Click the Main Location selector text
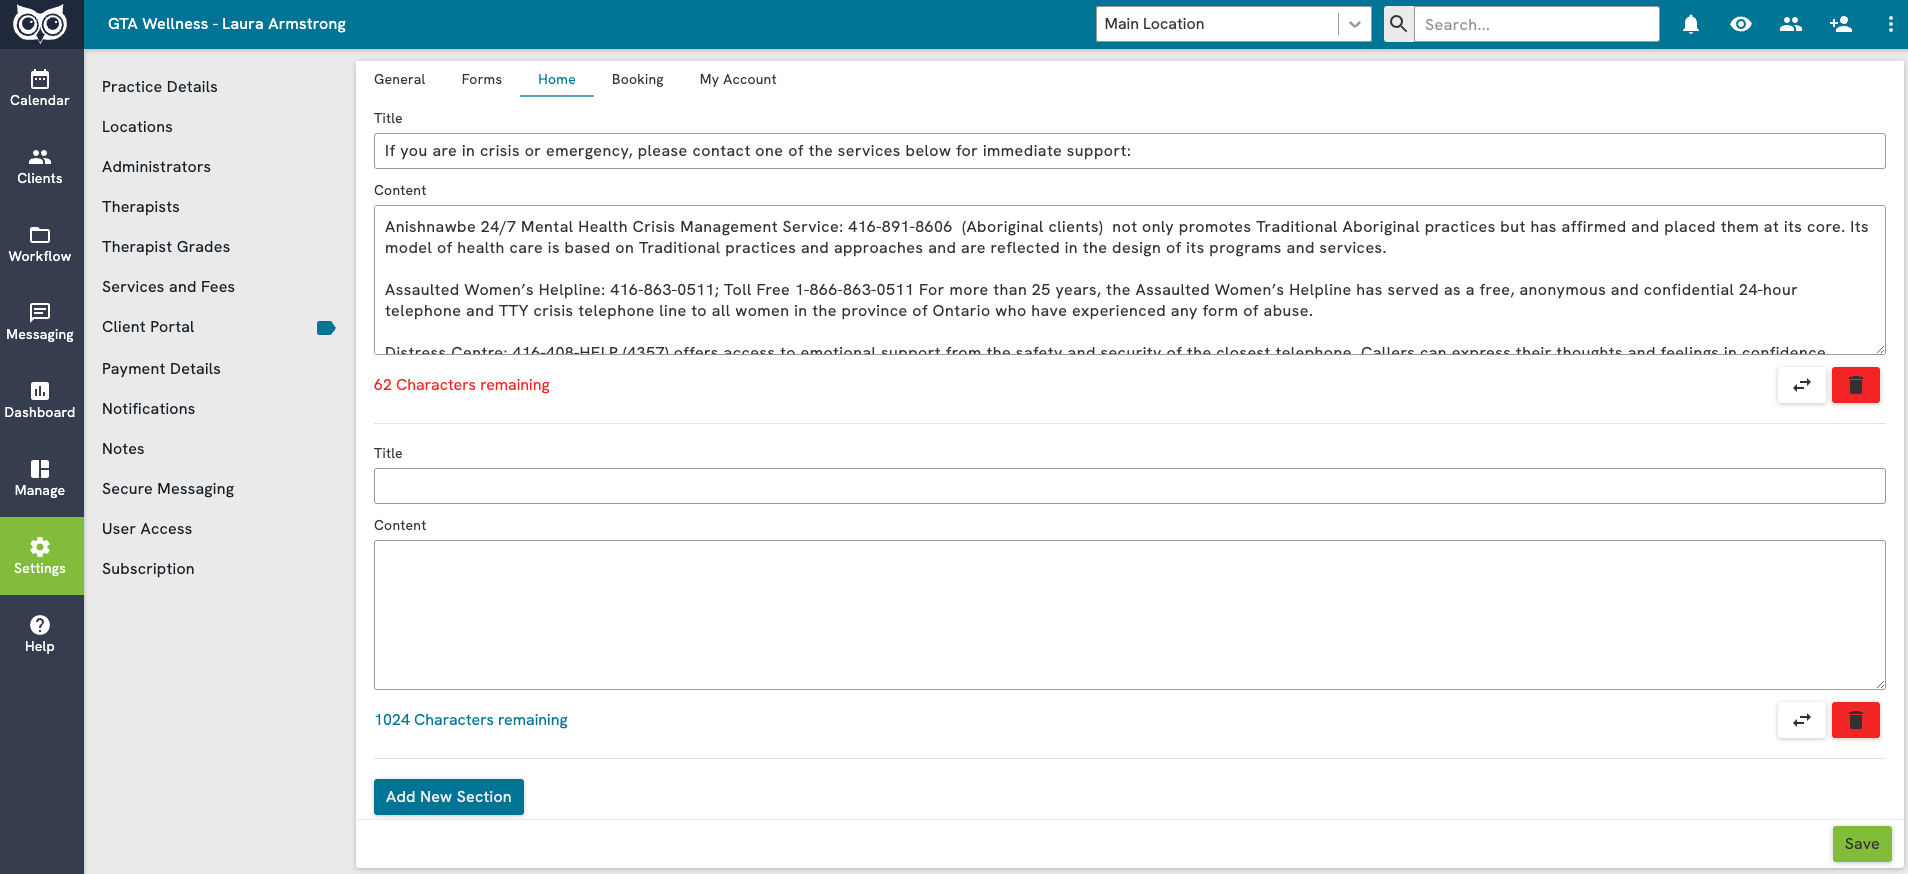 point(1154,24)
